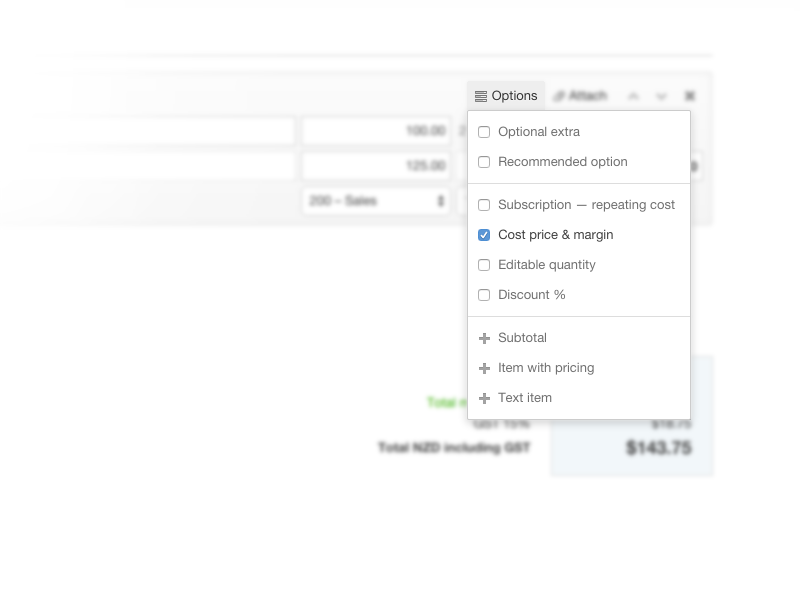Image resolution: width=800 pixels, height=600 pixels.
Task: Toggle the Editable quantity checkbox
Action: [x=484, y=265]
